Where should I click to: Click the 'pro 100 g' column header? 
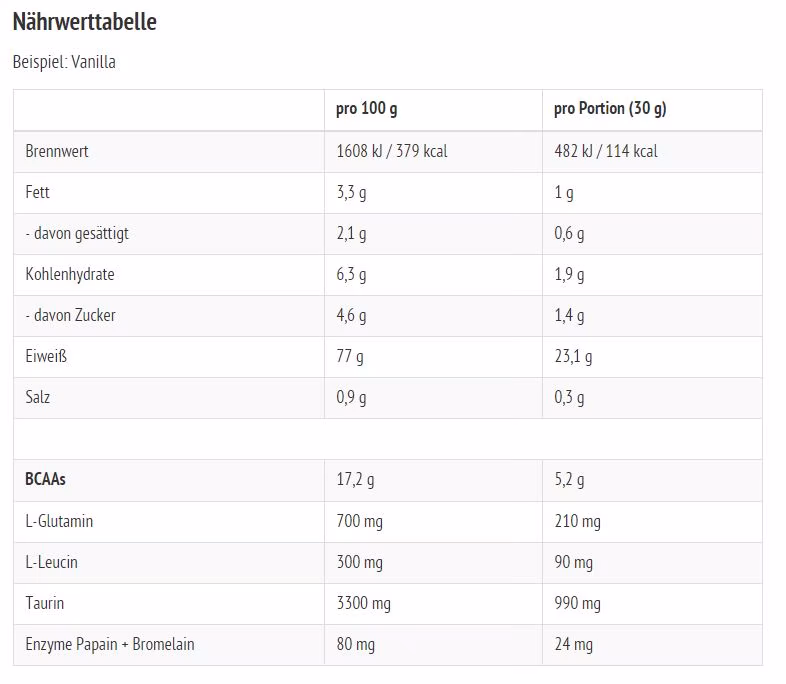[366, 109]
